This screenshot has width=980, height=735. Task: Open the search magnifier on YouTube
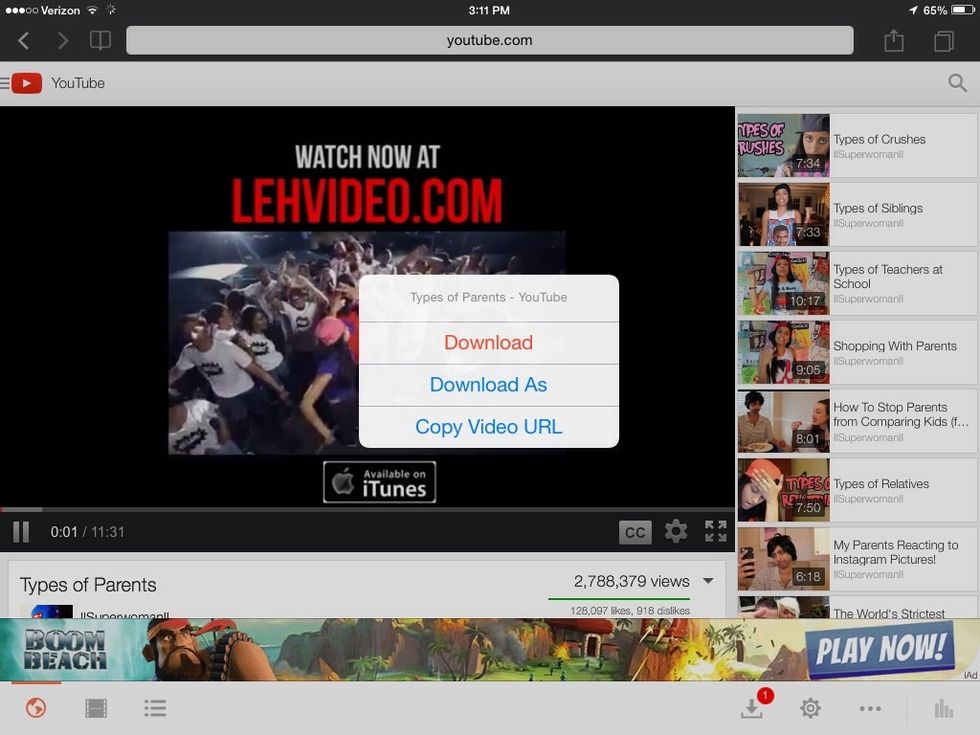pyautogui.click(x=956, y=84)
